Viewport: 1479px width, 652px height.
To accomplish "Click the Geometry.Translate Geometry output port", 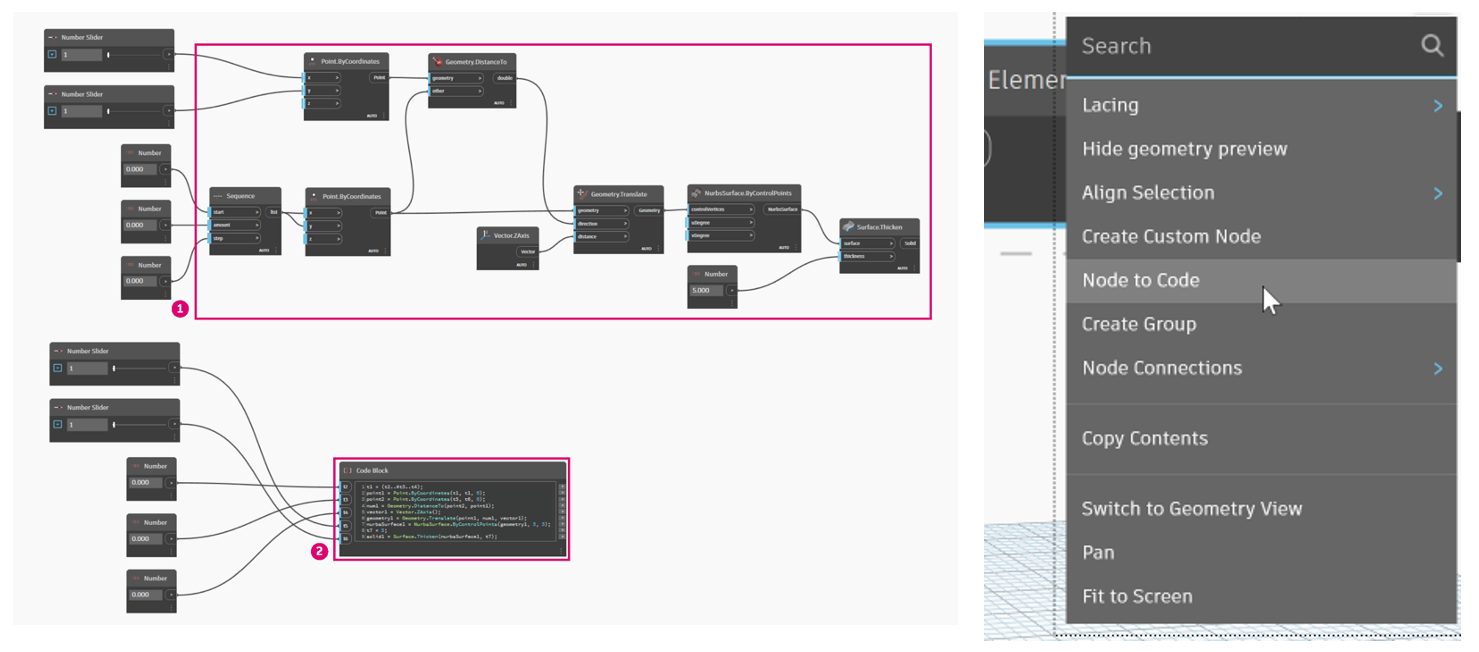I will pyautogui.click(x=648, y=211).
